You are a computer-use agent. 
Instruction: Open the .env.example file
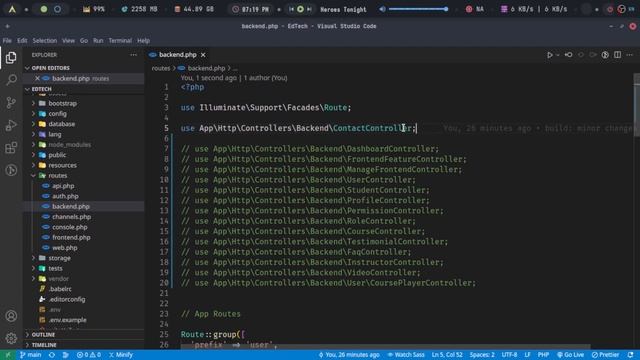pyautogui.click(x=67, y=320)
